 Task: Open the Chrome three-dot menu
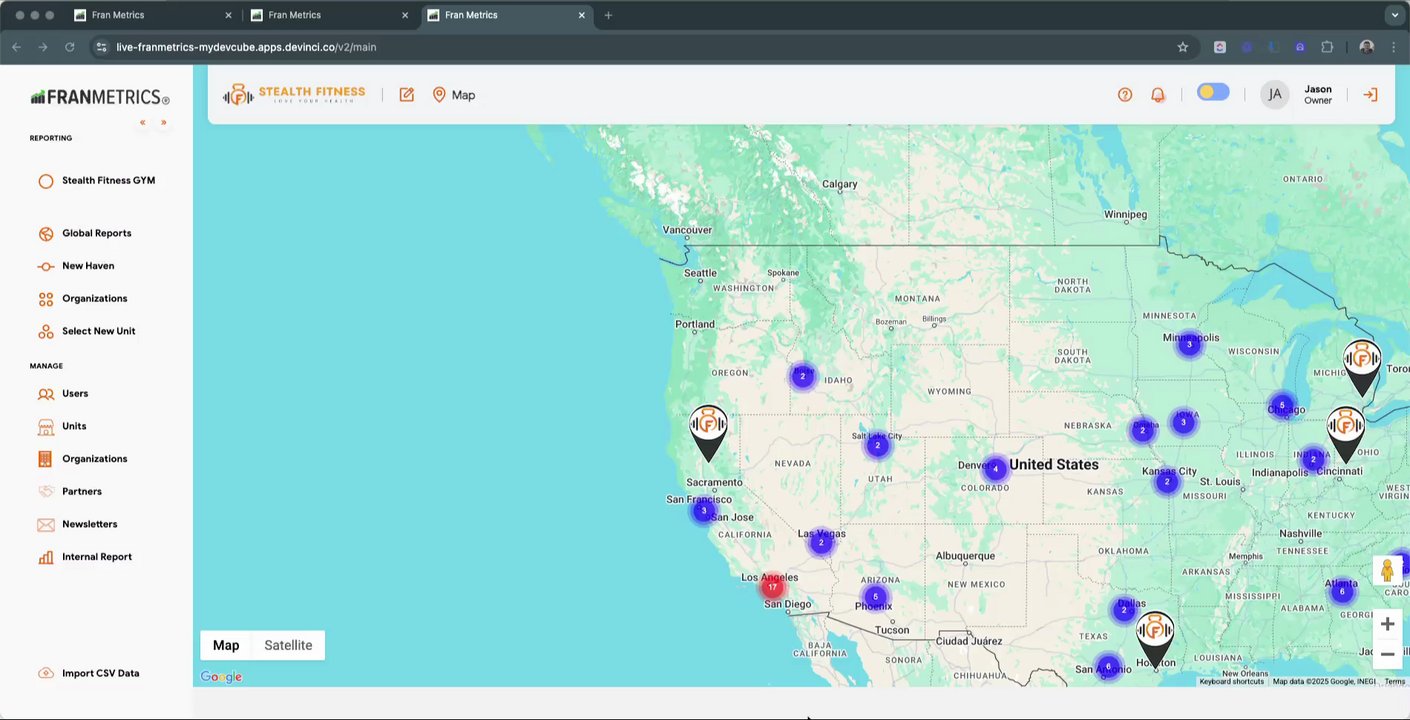(1394, 47)
